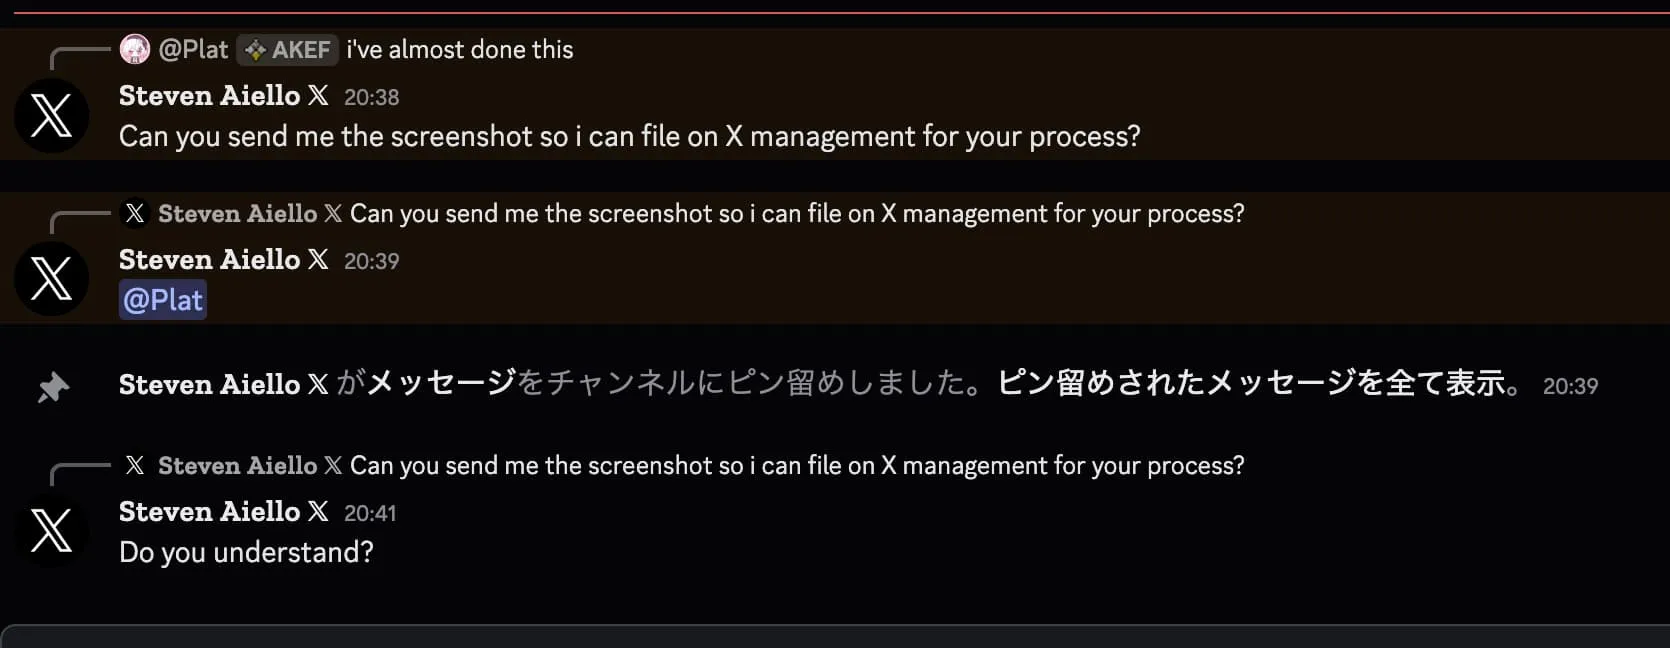Click the small X avatar in the 20:39 reply preview
The height and width of the screenshot is (648, 1670).
(134, 212)
